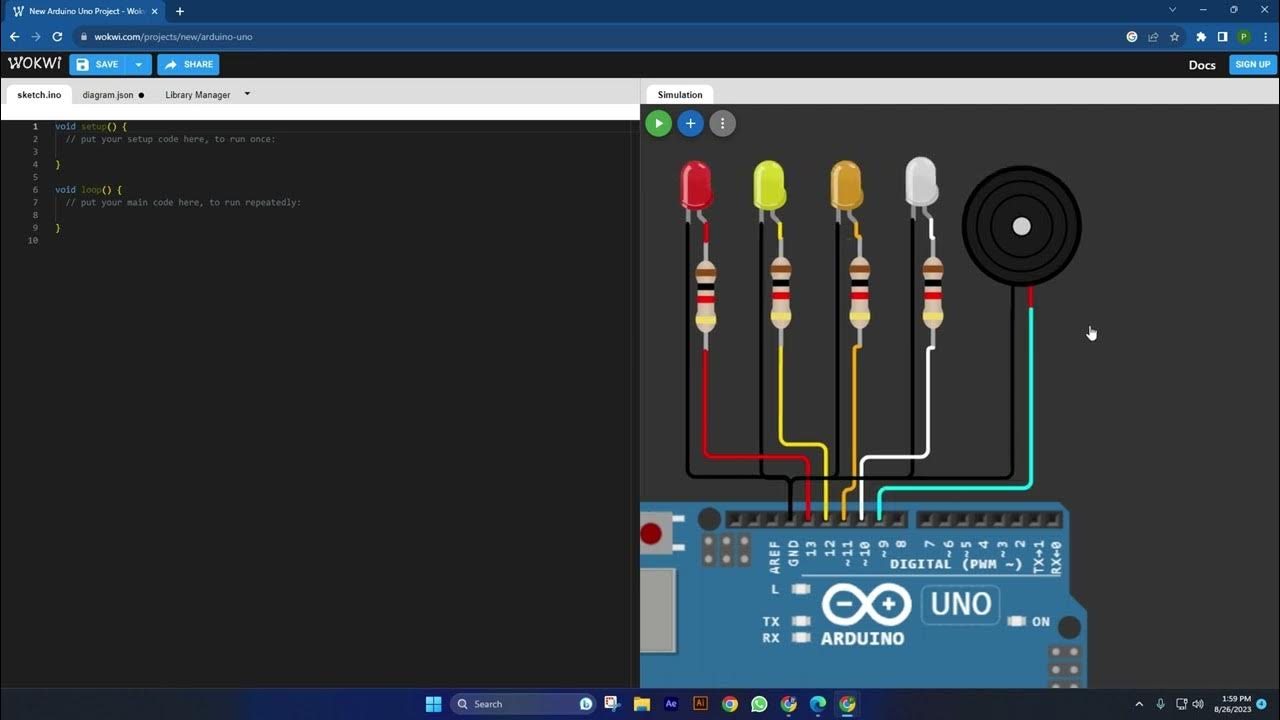The image size is (1280, 720).
Task: Toggle the browser side panel icon
Action: coord(1222,37)
